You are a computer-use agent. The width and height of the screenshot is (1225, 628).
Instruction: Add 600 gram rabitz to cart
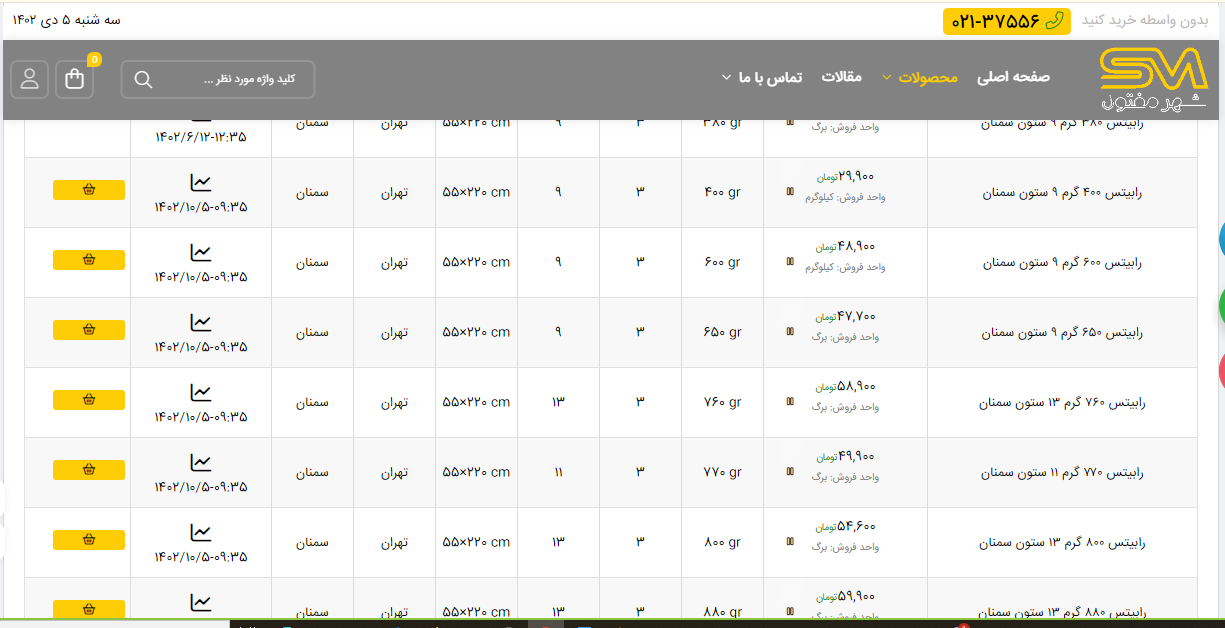point(89,260)
